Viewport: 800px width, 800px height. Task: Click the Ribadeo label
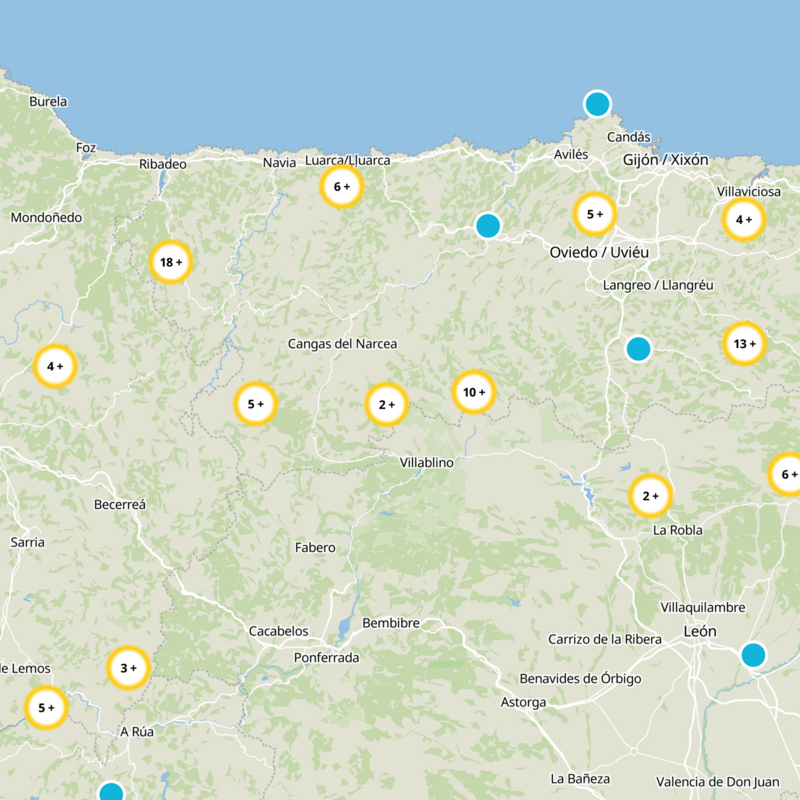click(163, 164)
